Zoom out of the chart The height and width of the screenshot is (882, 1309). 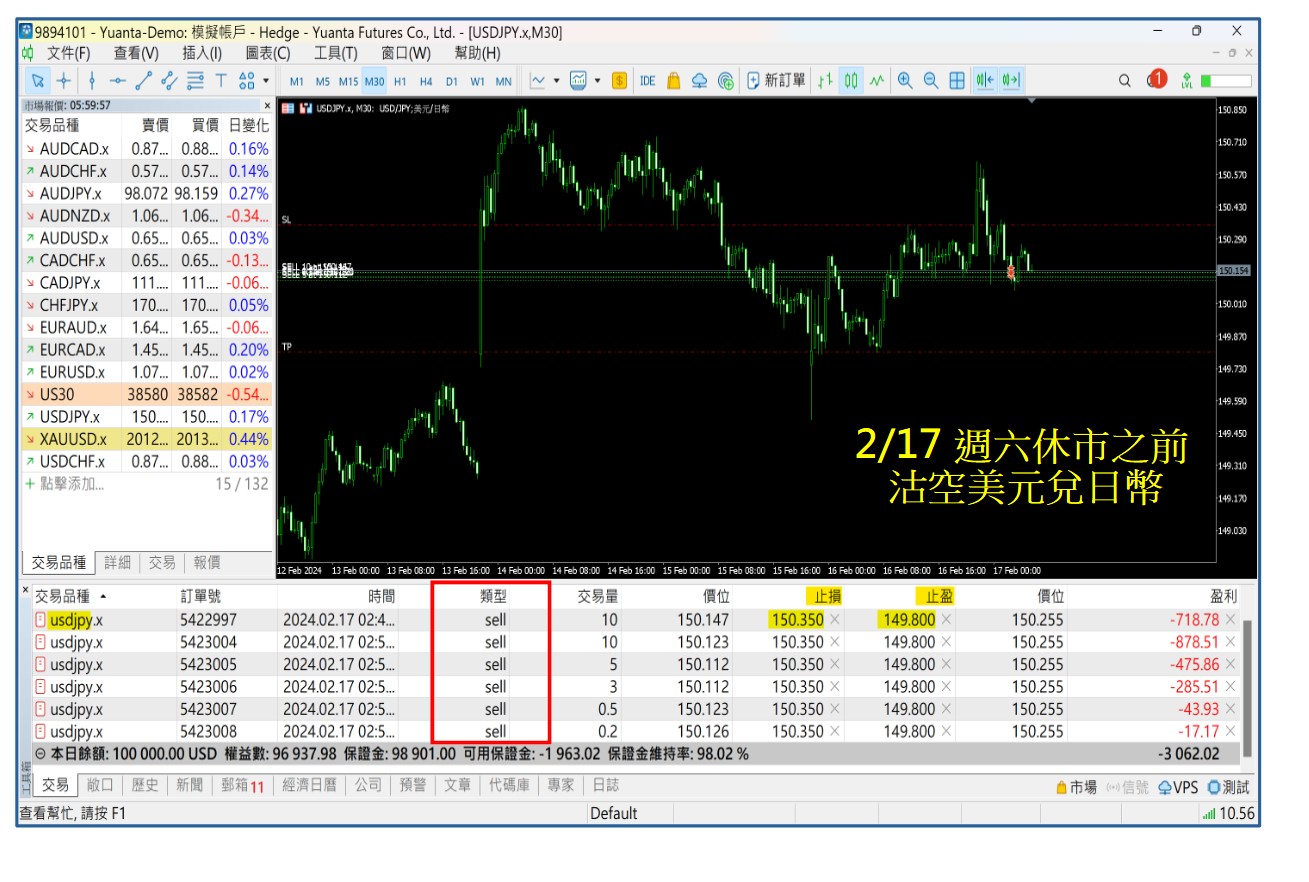[931, 81]
